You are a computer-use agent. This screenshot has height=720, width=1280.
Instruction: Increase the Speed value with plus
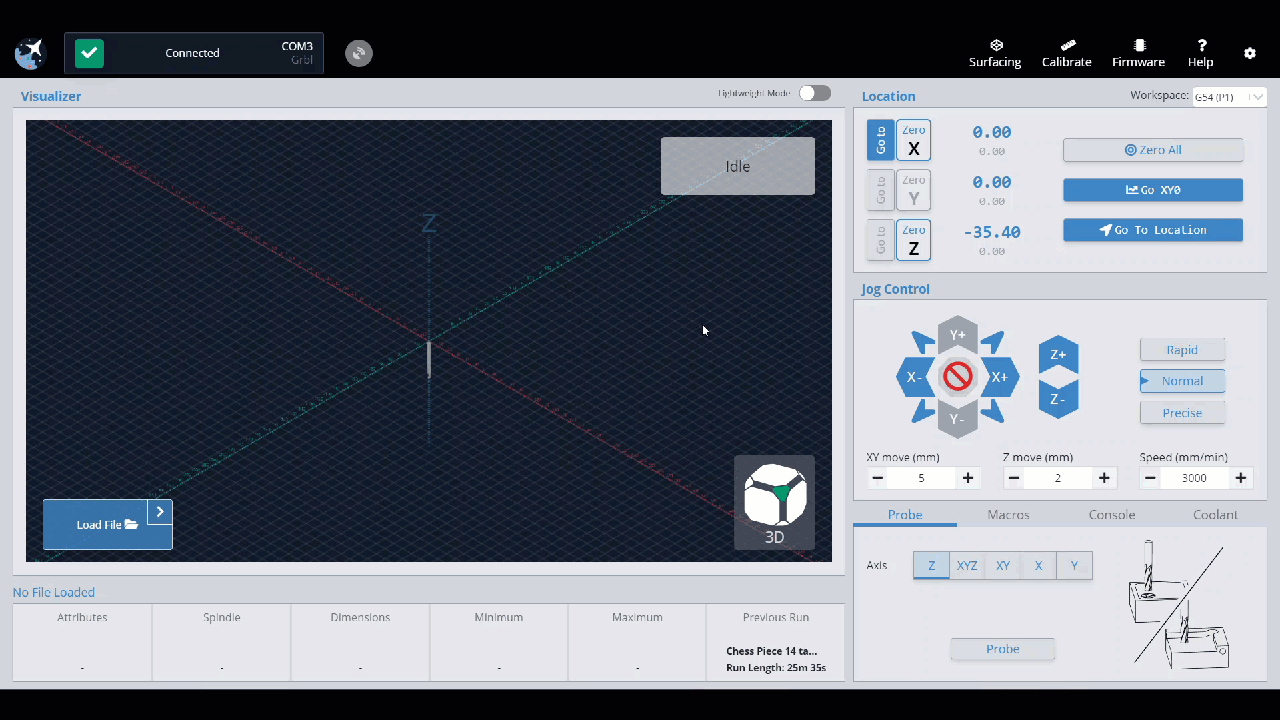click(x=1240, y=478)
